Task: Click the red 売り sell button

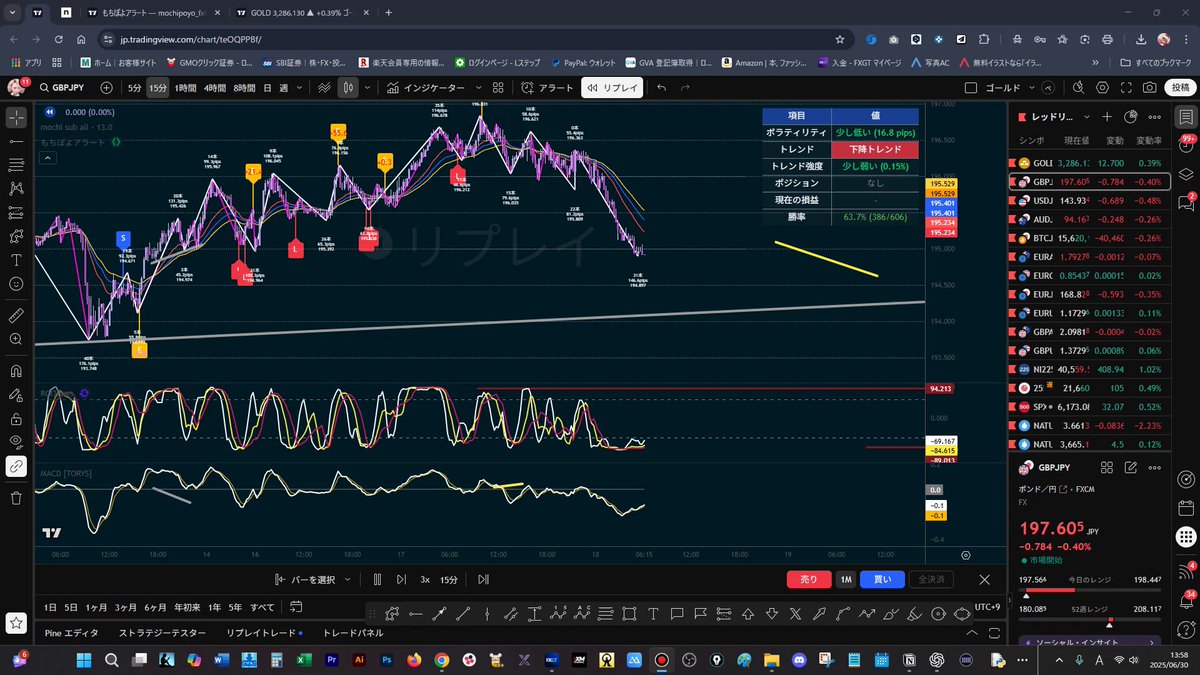Action: click(x=809, y=579)
